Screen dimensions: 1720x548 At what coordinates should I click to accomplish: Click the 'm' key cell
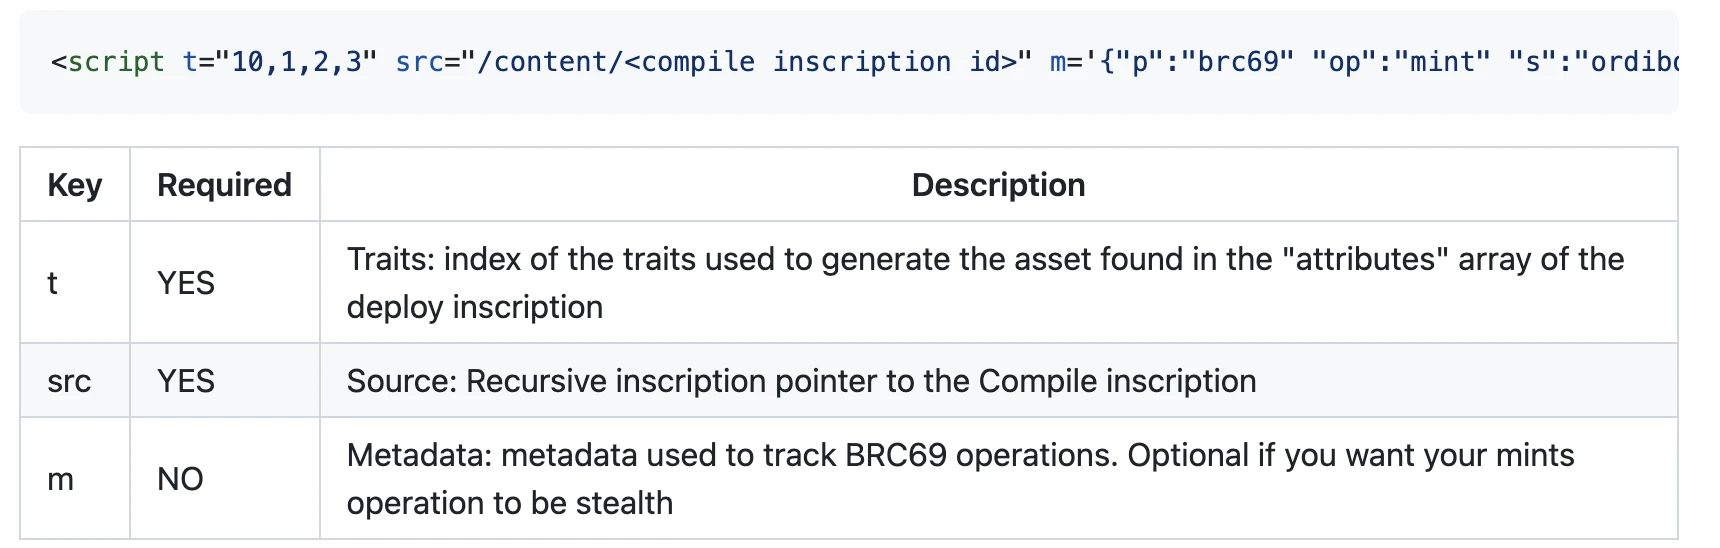(61, 479)
